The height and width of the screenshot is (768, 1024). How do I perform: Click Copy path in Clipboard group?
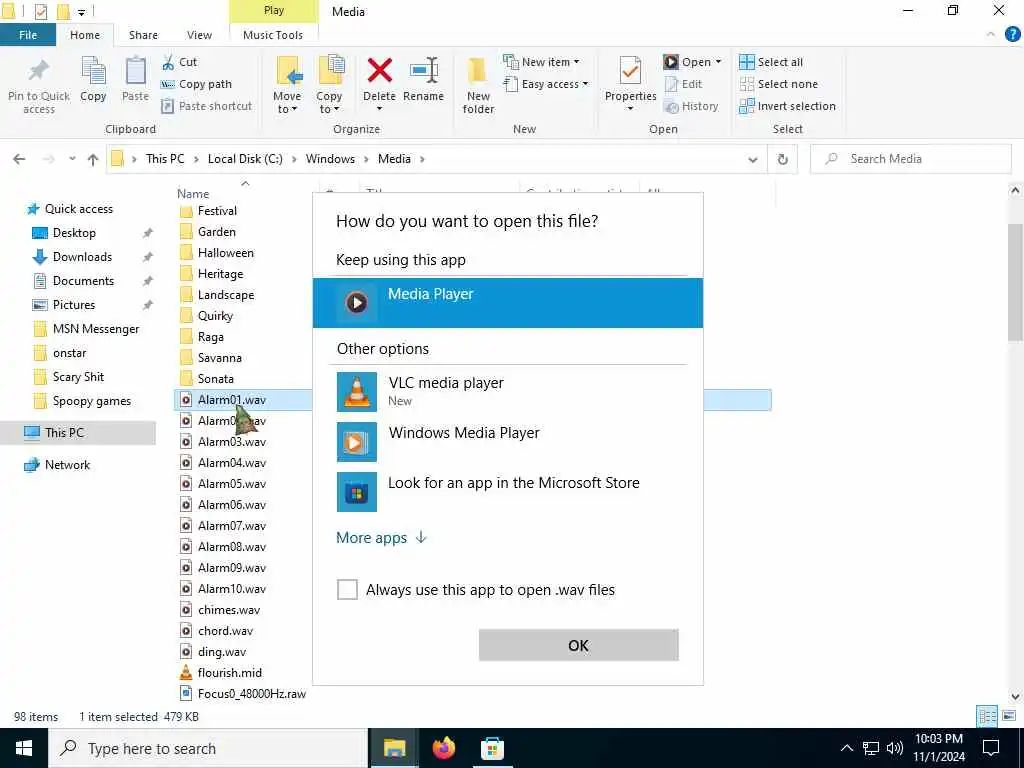(x=197, y=84)
